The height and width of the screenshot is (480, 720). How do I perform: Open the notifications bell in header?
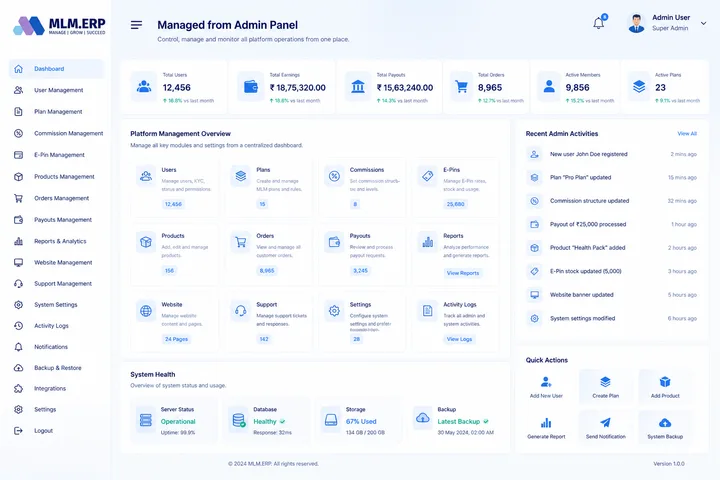coord(599,23)
